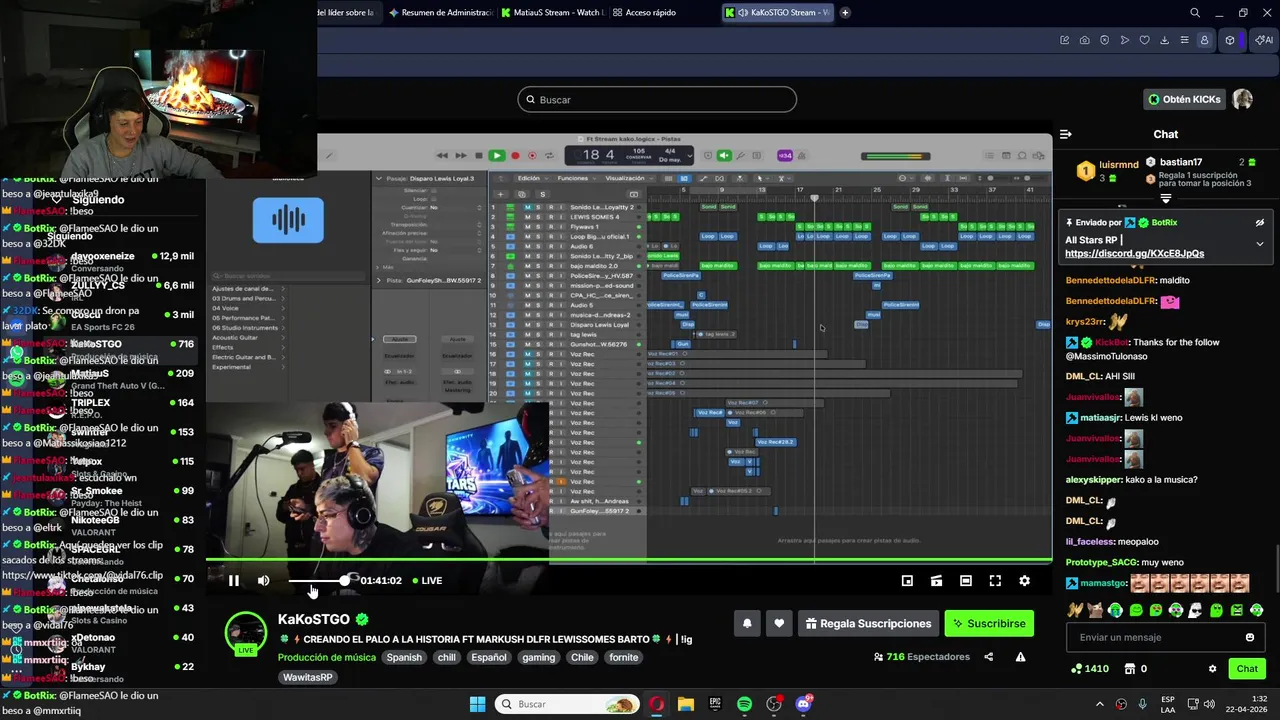Open Producción de música category link
This screenshot has height=720, width=1280.
pyautogui.click(x=327, y=657)
